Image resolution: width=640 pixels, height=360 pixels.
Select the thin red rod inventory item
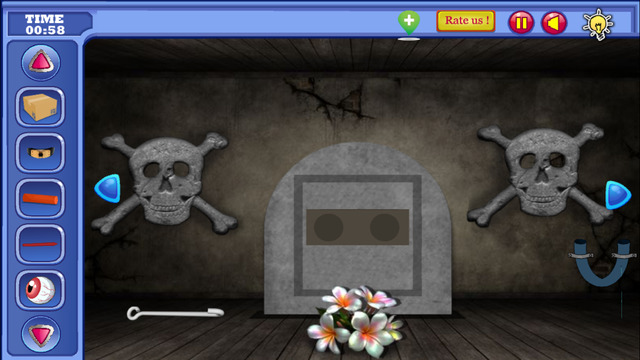pyautogui.click(x=40, y=244)
